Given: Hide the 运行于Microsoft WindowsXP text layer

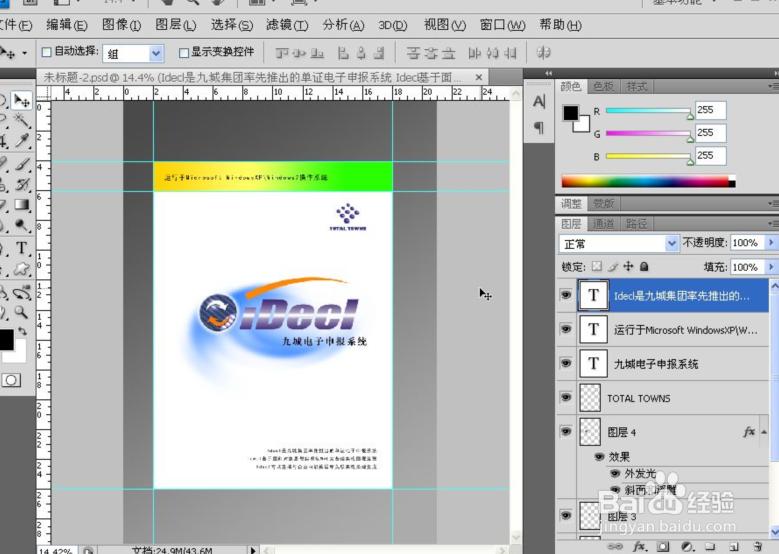Looking at the screenshot, I should coord(565,329).
